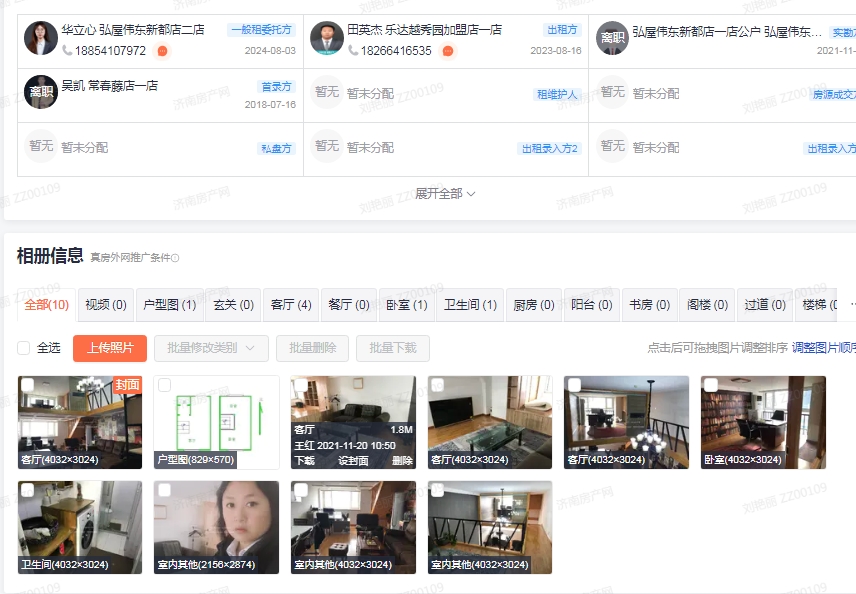The height and width of the screenshot is (594, 856).
Task: Switch to 书房 (0) tab
Action: click(650, 305)
